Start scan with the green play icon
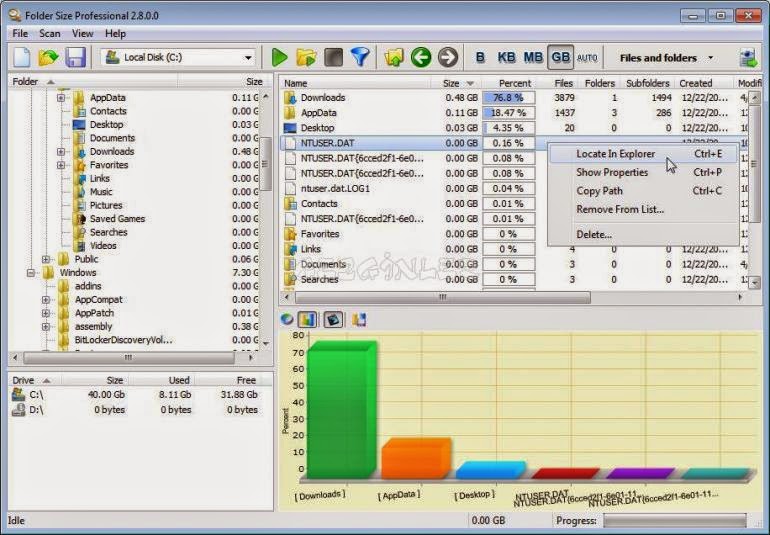The image size is (770, 535). pyautogui.click(x=279, y=57)
